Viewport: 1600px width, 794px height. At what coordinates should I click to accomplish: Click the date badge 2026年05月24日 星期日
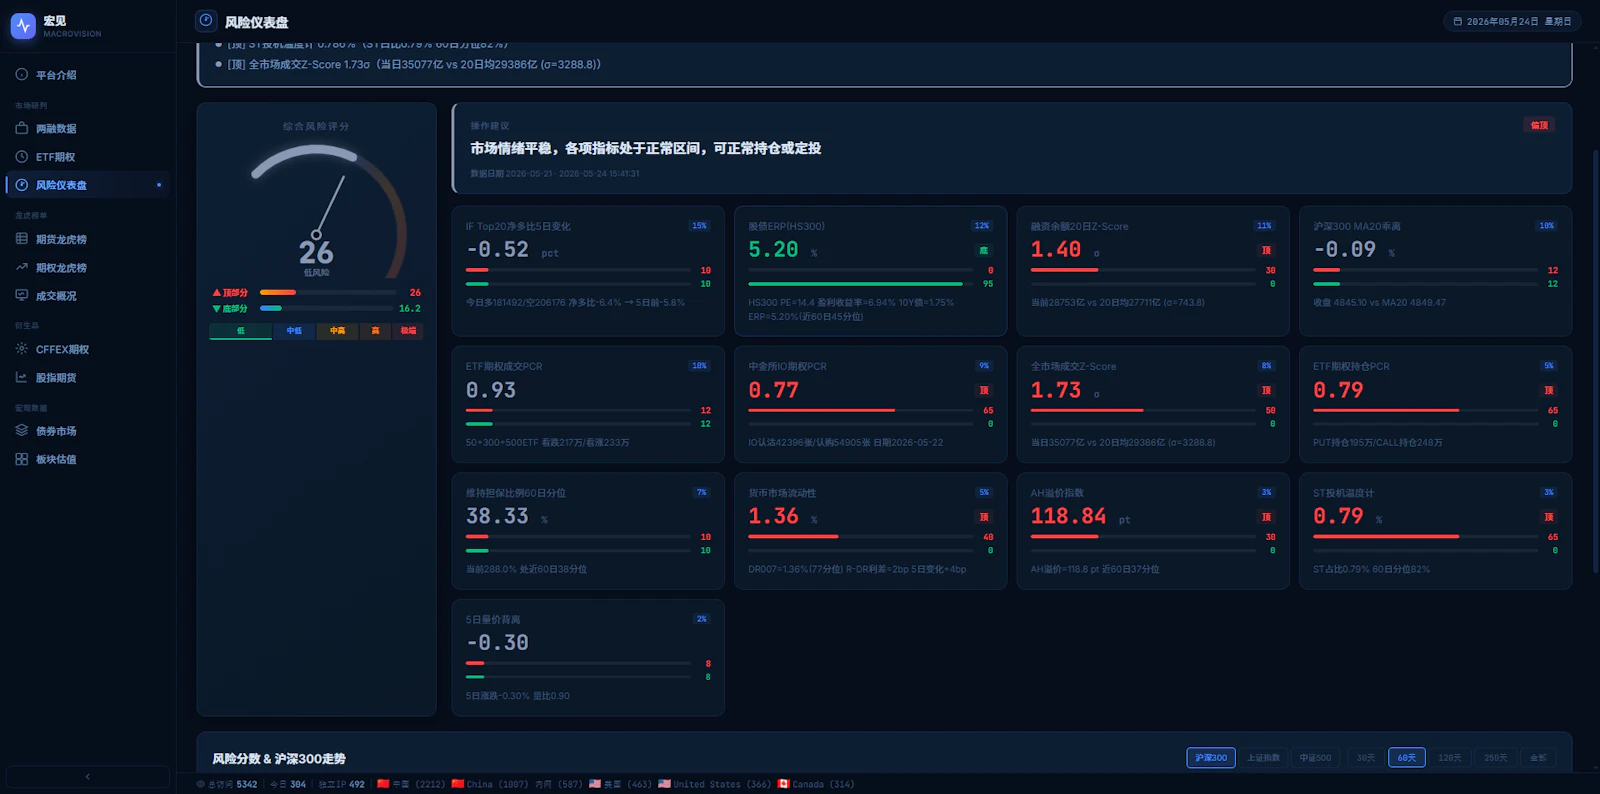[x=1511, y=21]
